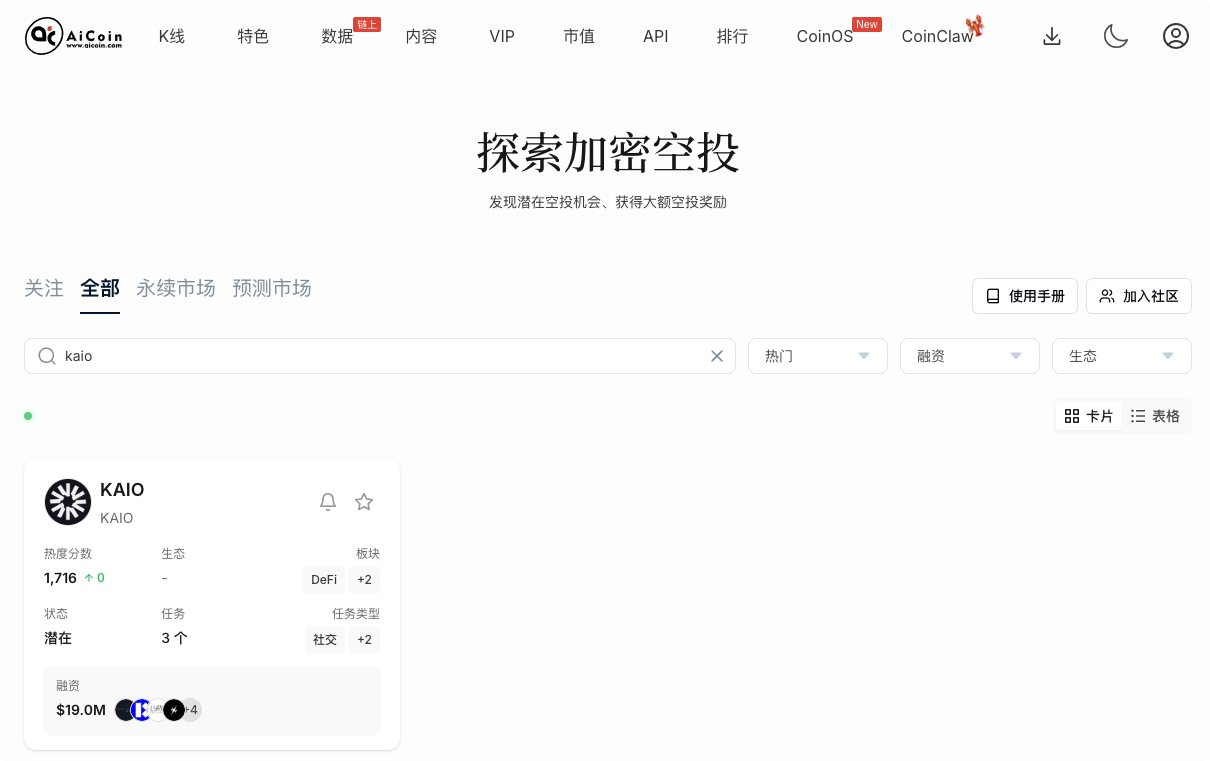
Task: Click the search magnifier icon
Action: pyautogui.click(x=47, y=356)
